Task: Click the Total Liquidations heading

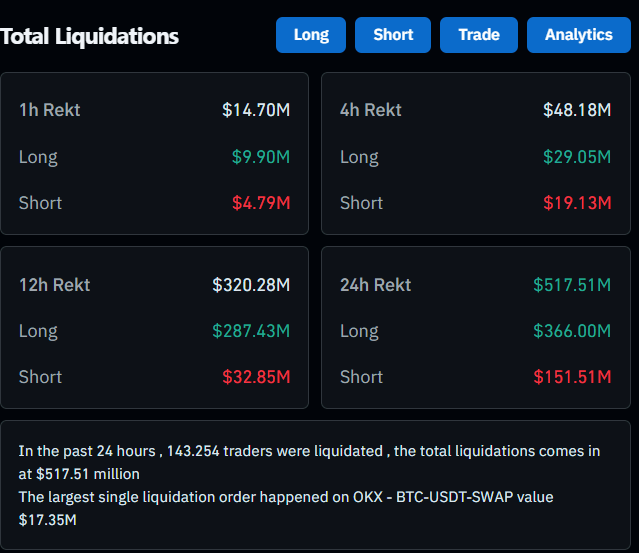Action: point(90,37)
